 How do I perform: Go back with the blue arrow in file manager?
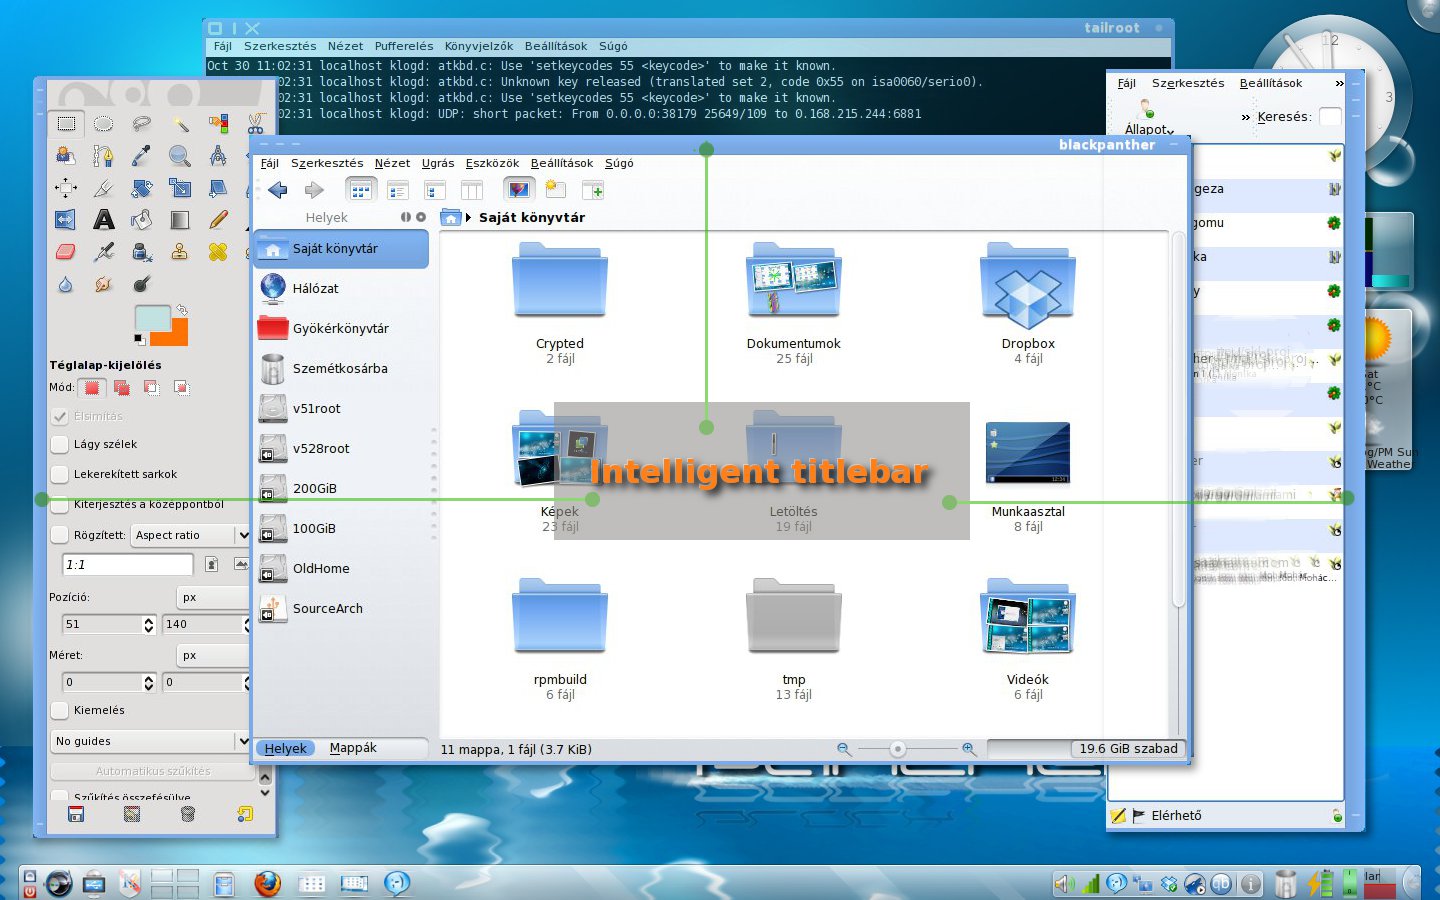[x=278, y=190]
